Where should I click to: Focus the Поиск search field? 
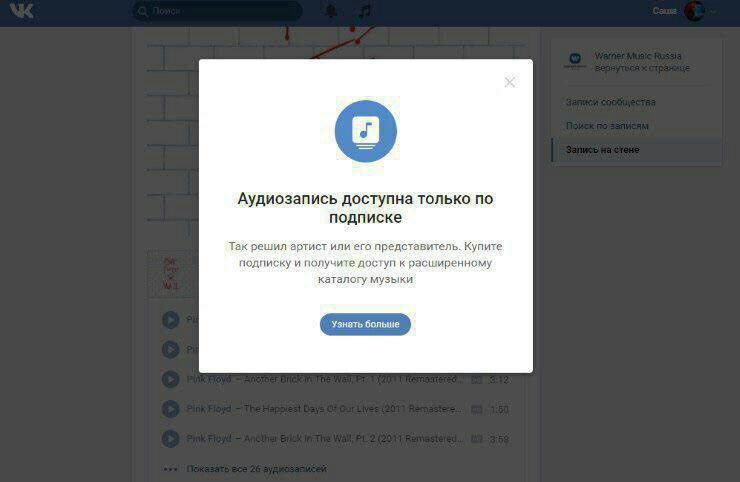click(217, 11)
